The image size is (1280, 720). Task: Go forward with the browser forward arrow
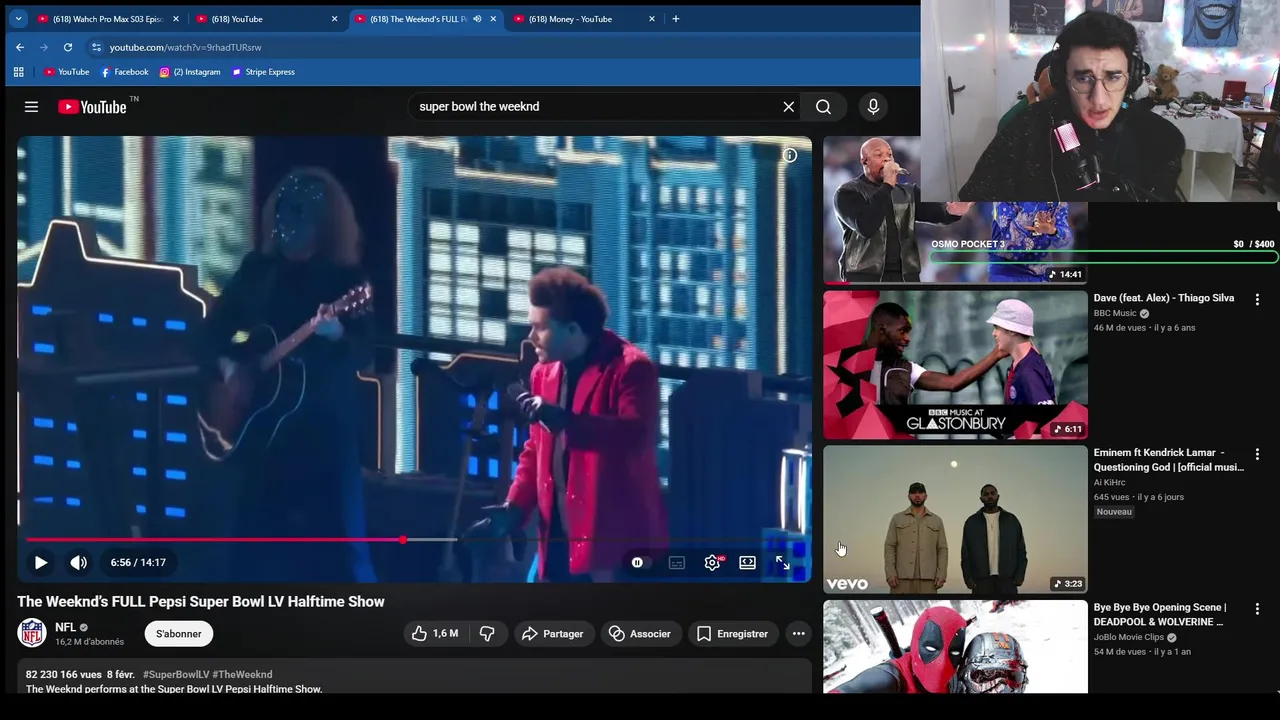click(44, 47)
